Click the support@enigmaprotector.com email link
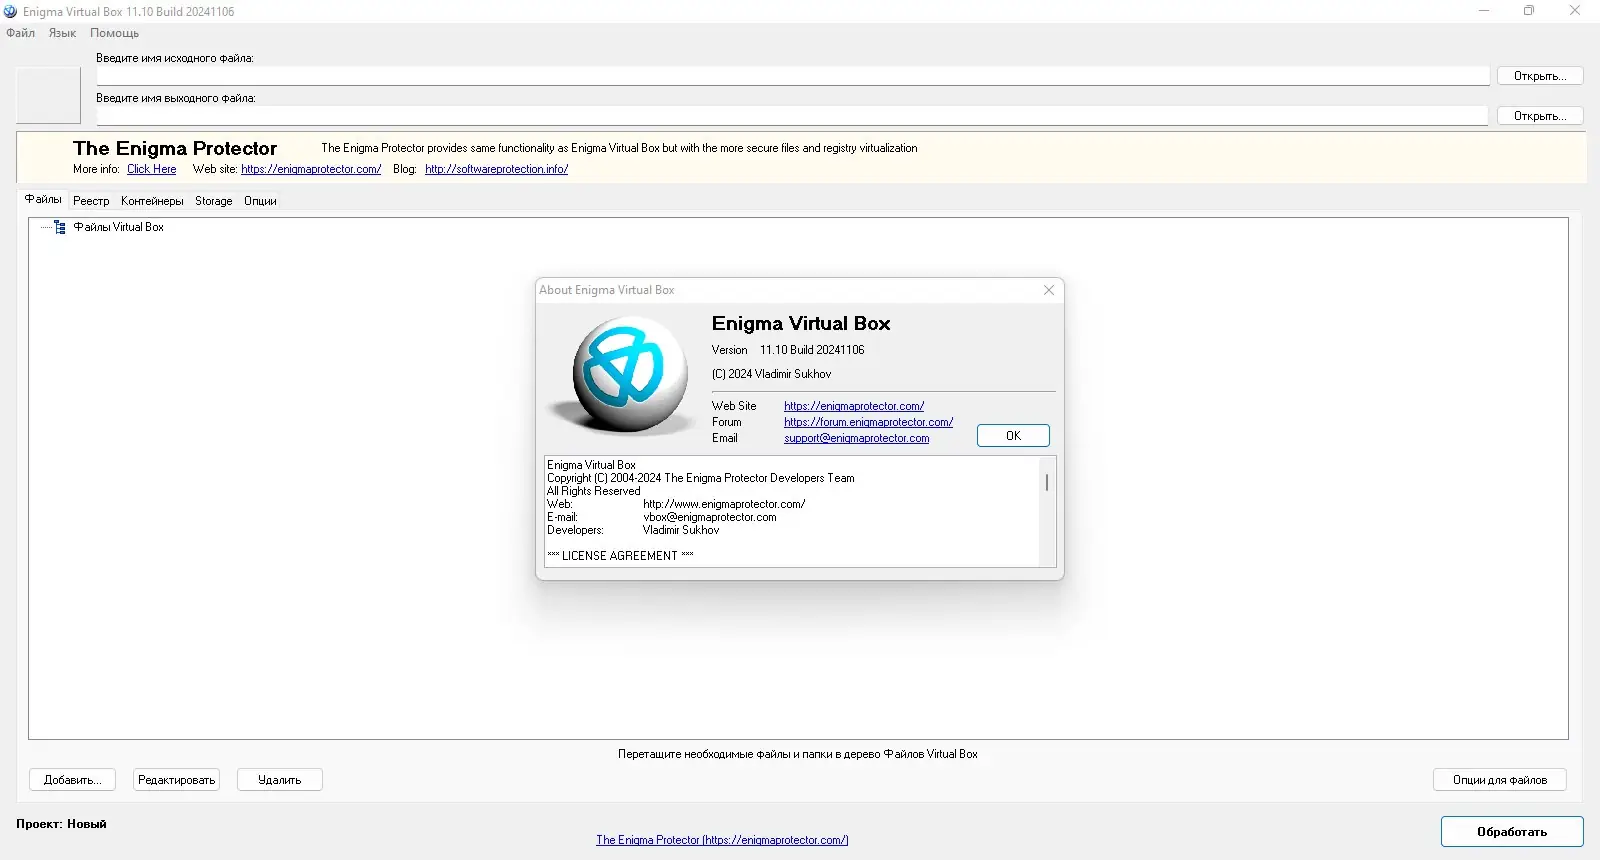 point(856,438)
